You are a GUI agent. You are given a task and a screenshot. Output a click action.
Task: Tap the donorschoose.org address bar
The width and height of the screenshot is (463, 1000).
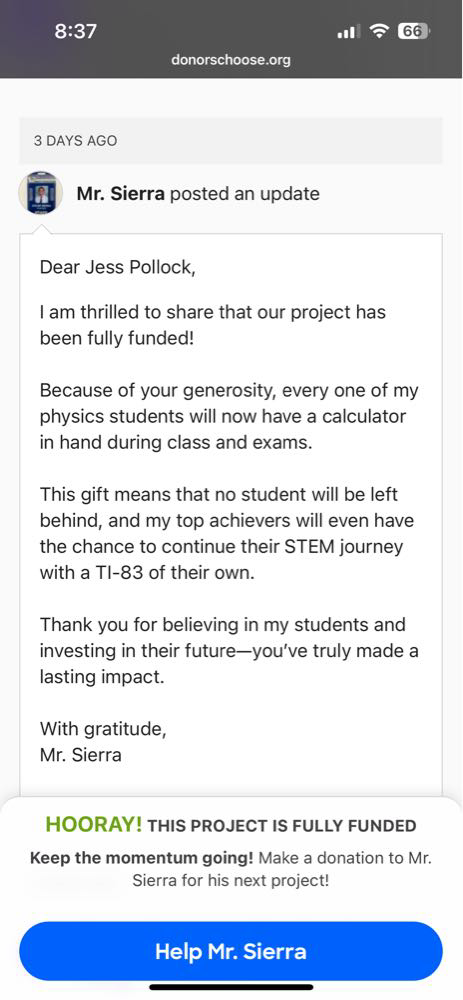231,60
